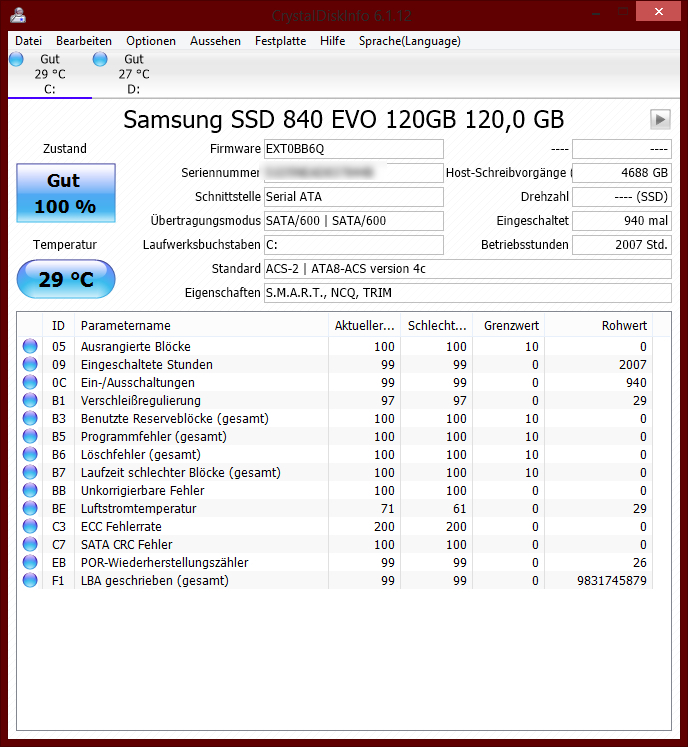
Task: Click the Firmware field EXT0BB6Q
Action: click(354, 149)
